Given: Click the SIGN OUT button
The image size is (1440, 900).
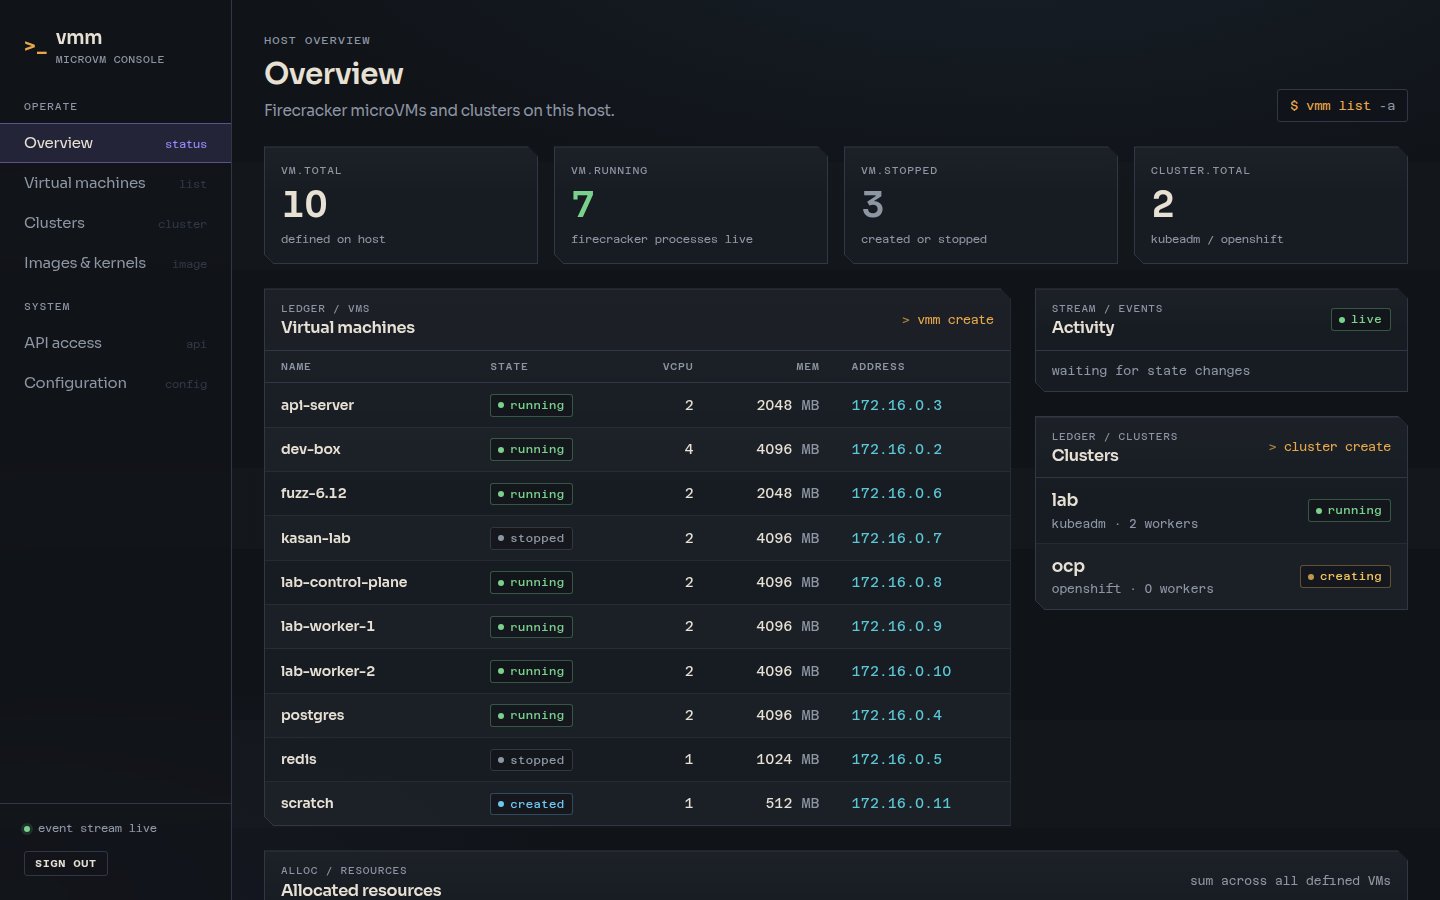Looking at the screenshot, I should 66,863.
